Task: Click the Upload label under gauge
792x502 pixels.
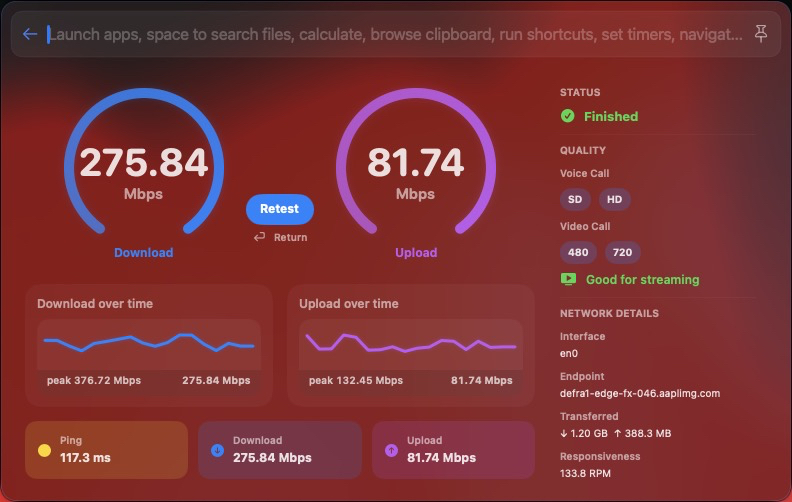Action: [x=416, y=253]
